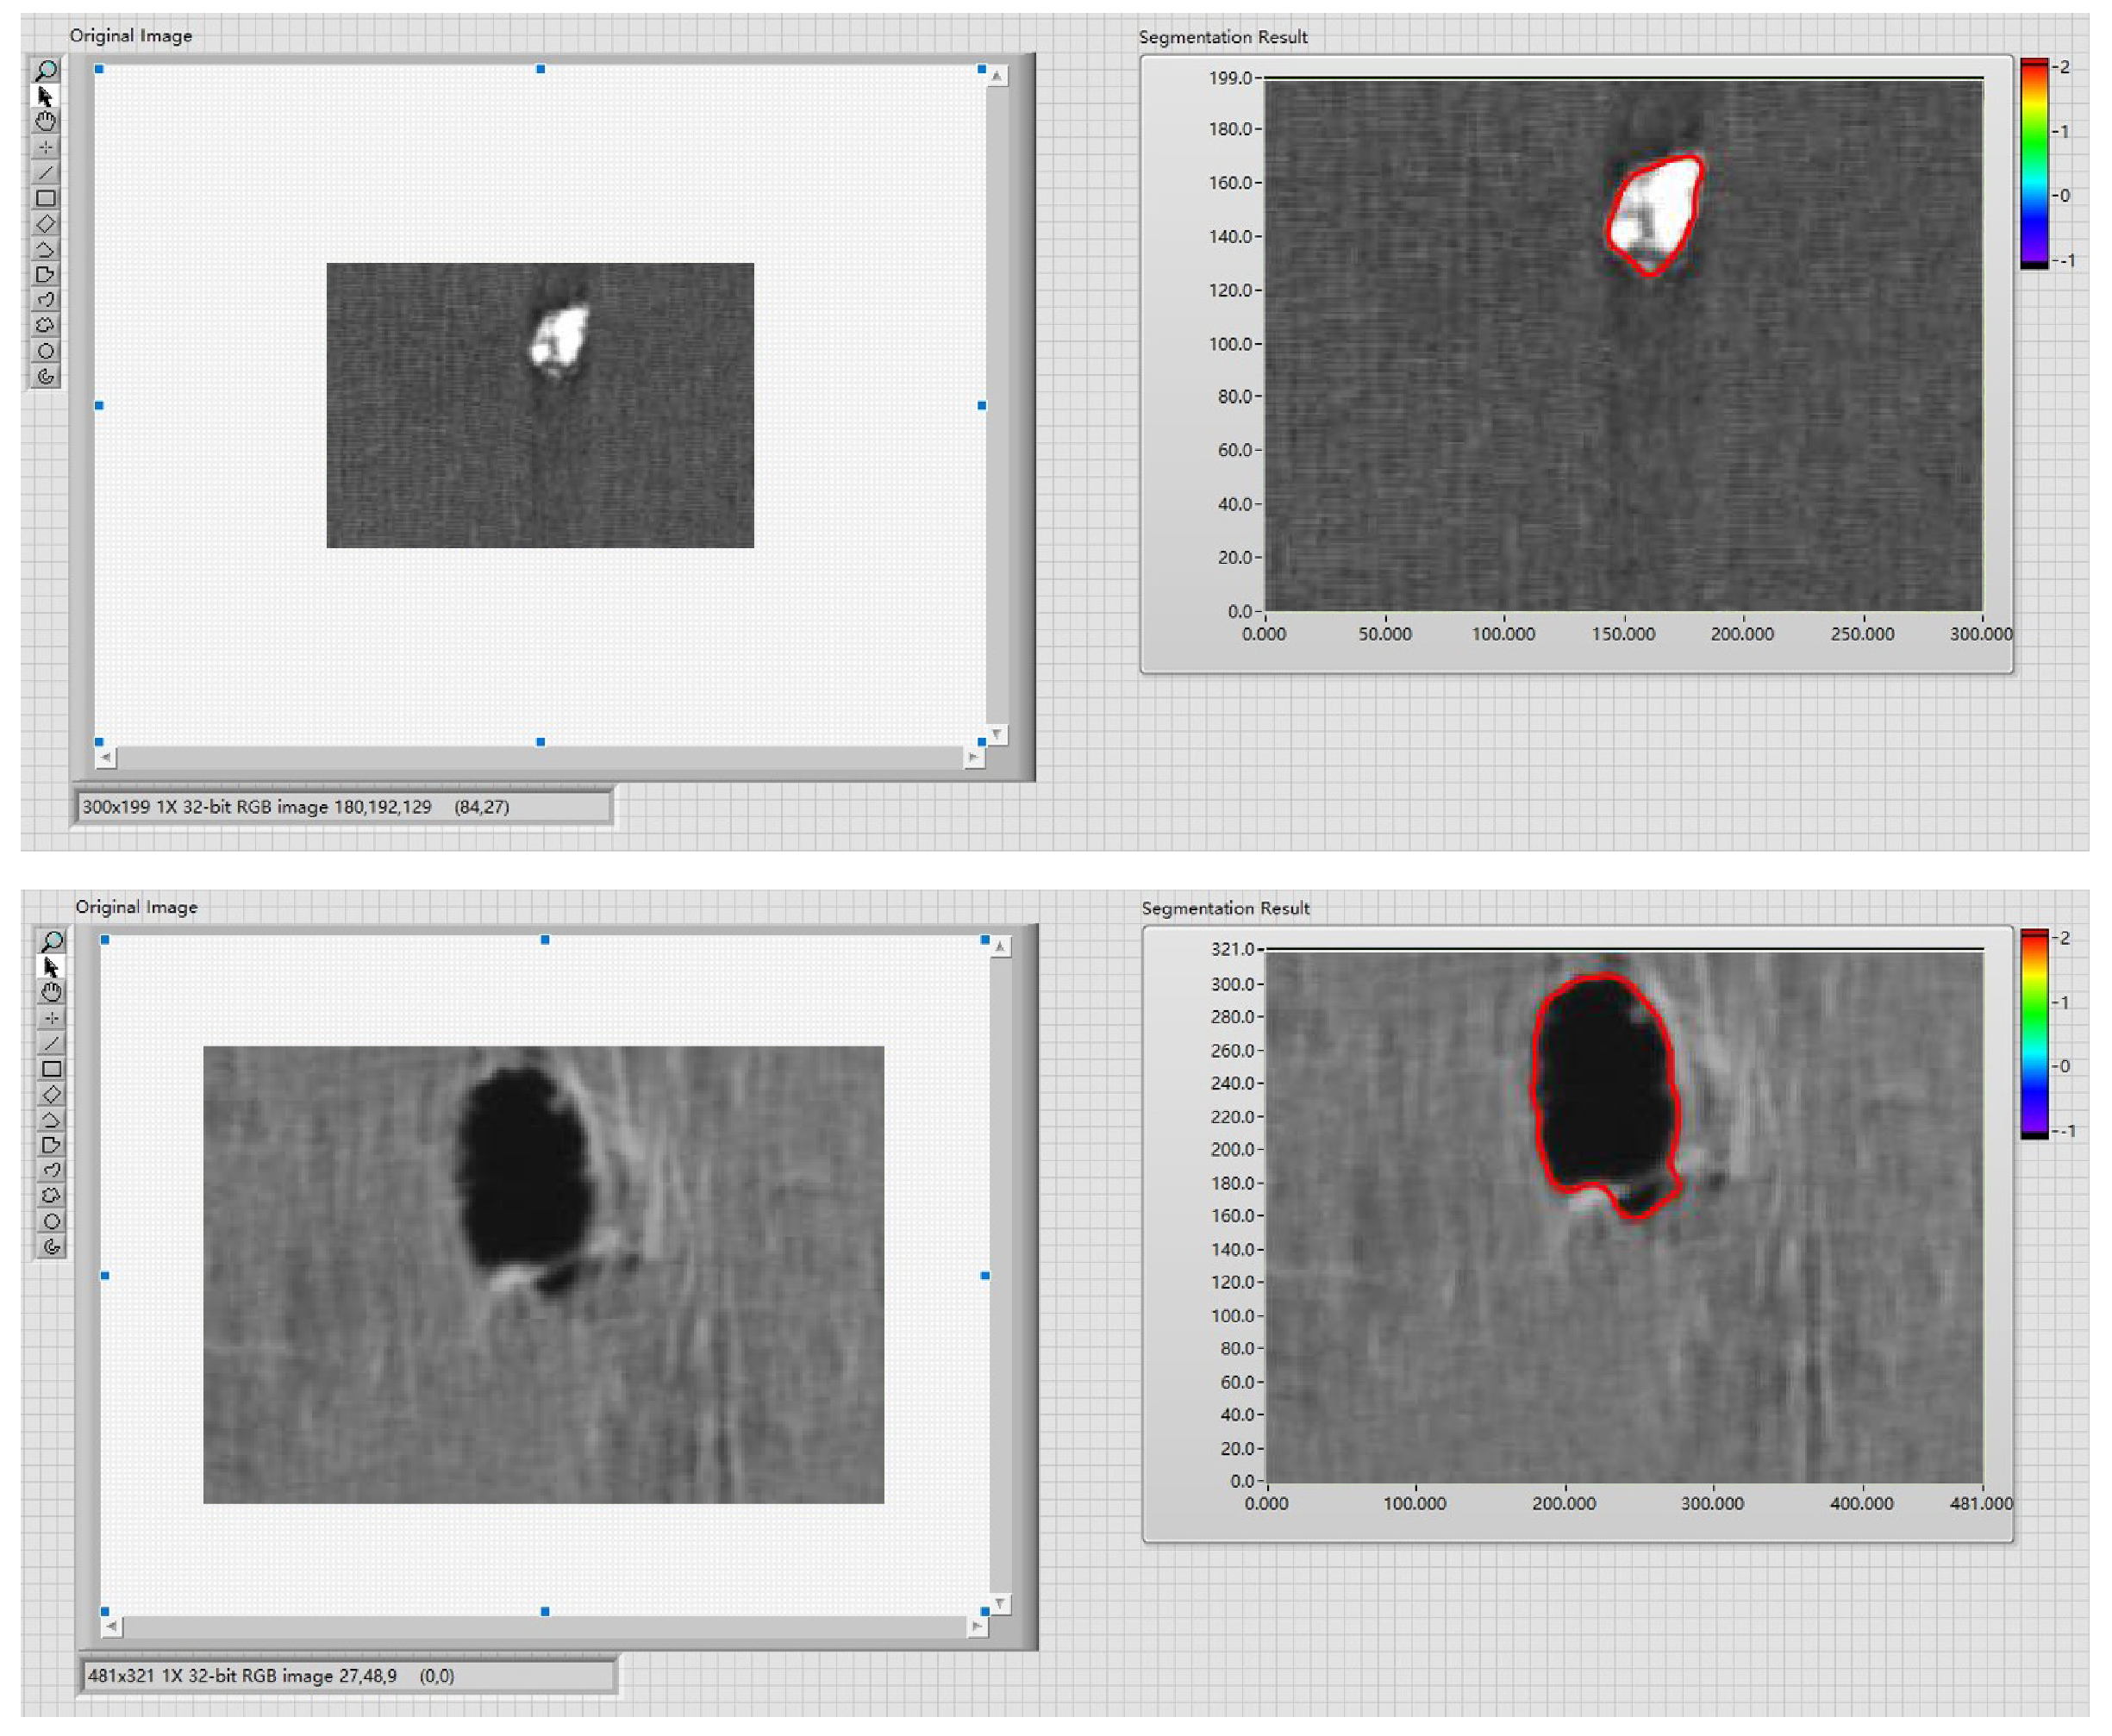Click the color ramp beside the 199.0 segmentation graph

[2034, 164]
